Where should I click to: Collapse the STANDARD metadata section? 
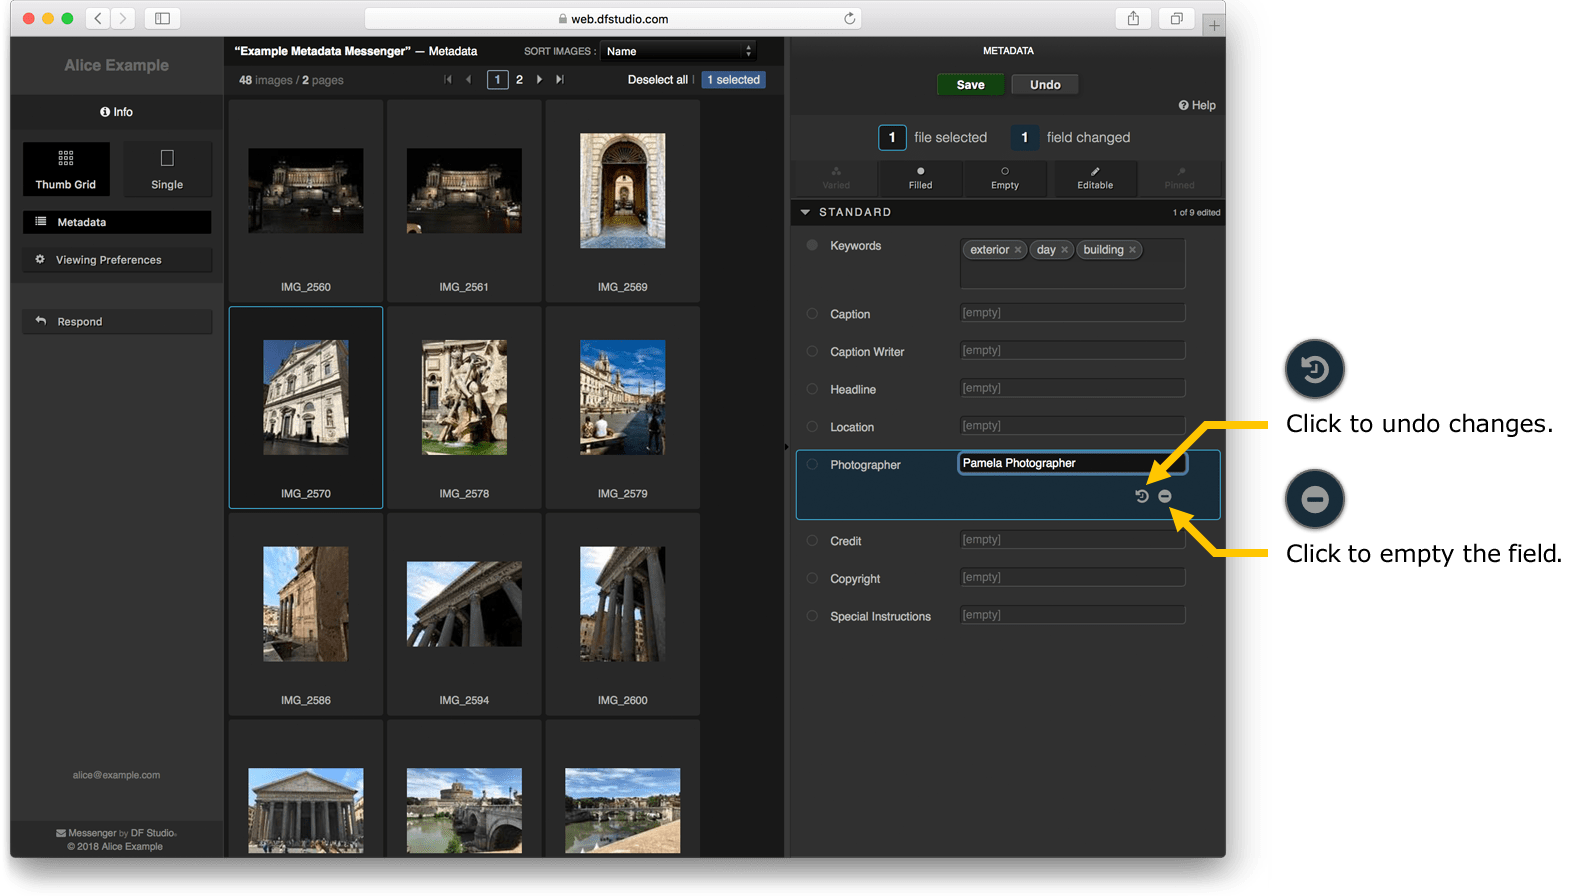pos(805,212)
